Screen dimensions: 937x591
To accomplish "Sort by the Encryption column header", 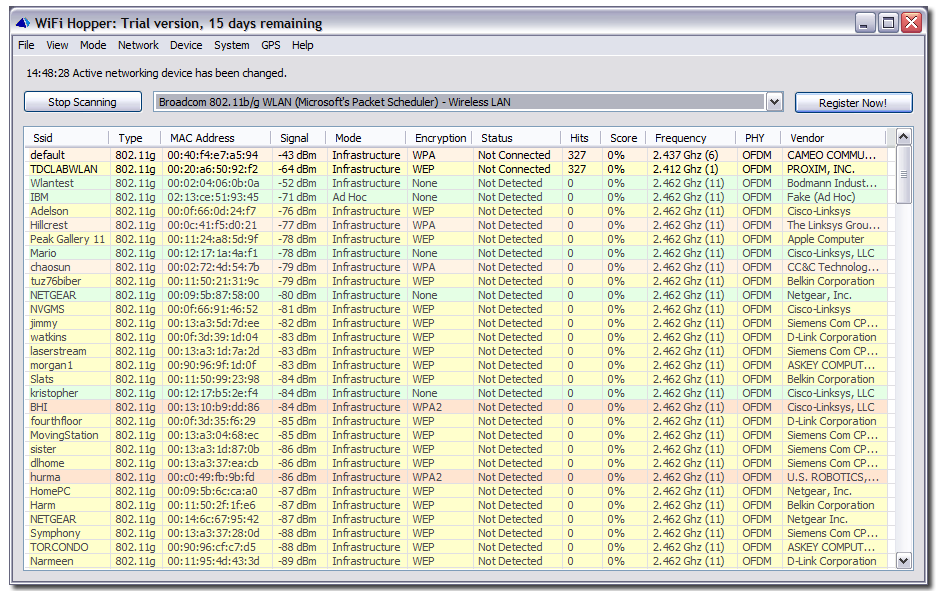I will [x=439, y=138].
